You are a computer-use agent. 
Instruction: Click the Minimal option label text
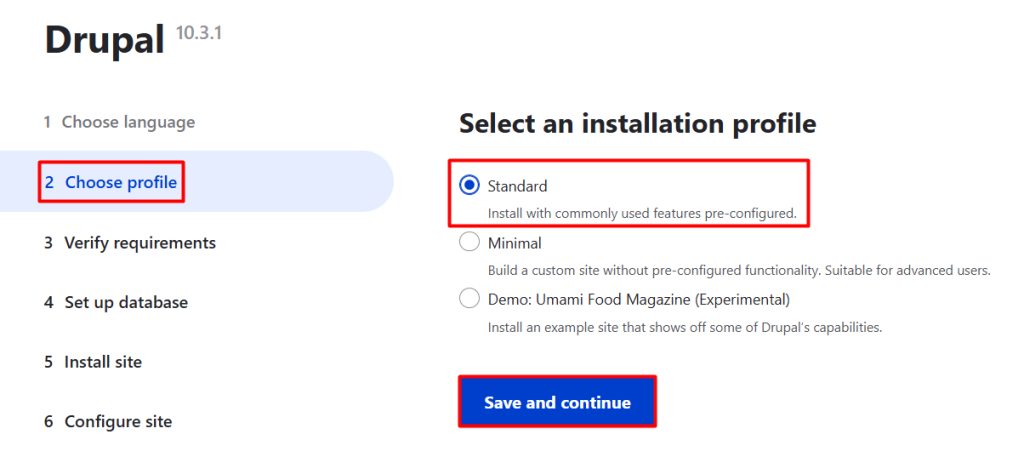point(515,243)
